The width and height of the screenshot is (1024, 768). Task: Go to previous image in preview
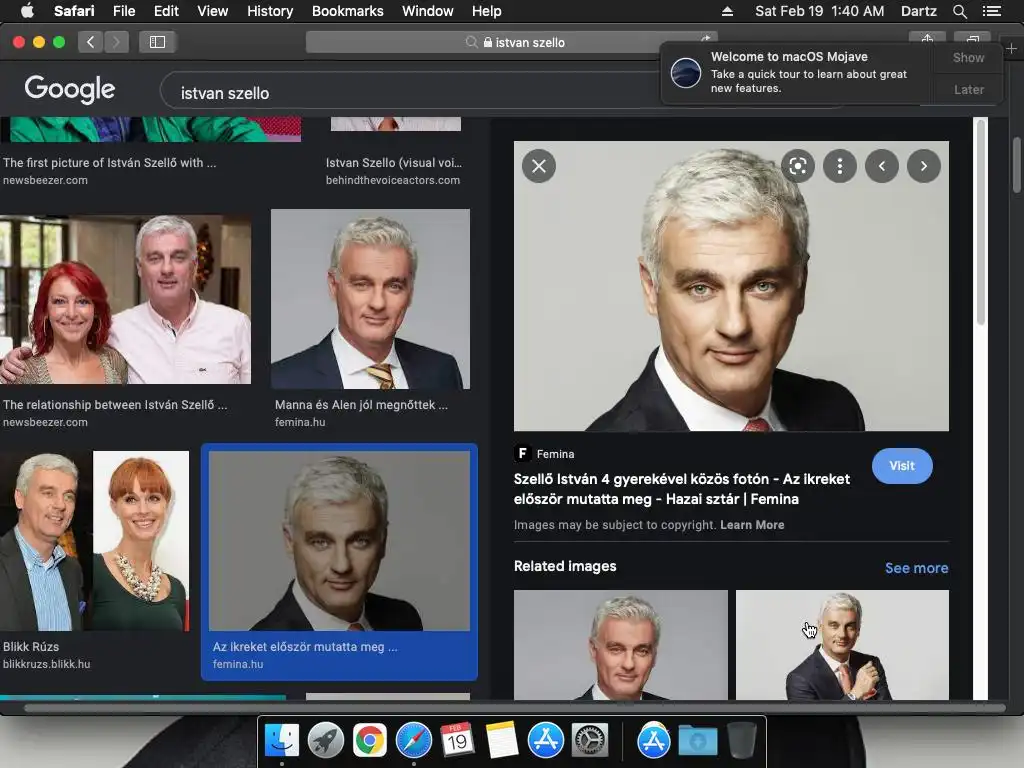(882, 166)
